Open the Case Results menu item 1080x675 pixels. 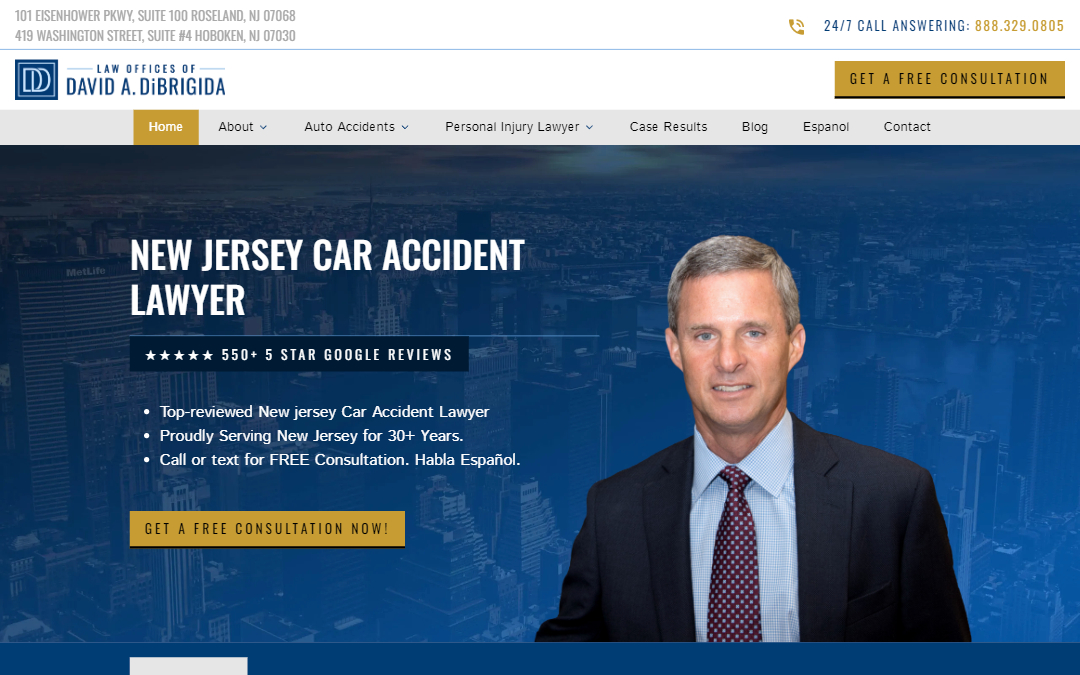pyautogui.click(x=668, y=127)
